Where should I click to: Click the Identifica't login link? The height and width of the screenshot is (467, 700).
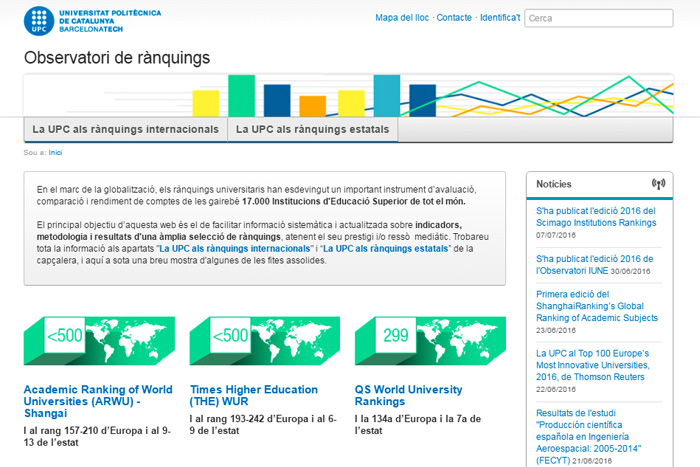(x=499, y=18)
